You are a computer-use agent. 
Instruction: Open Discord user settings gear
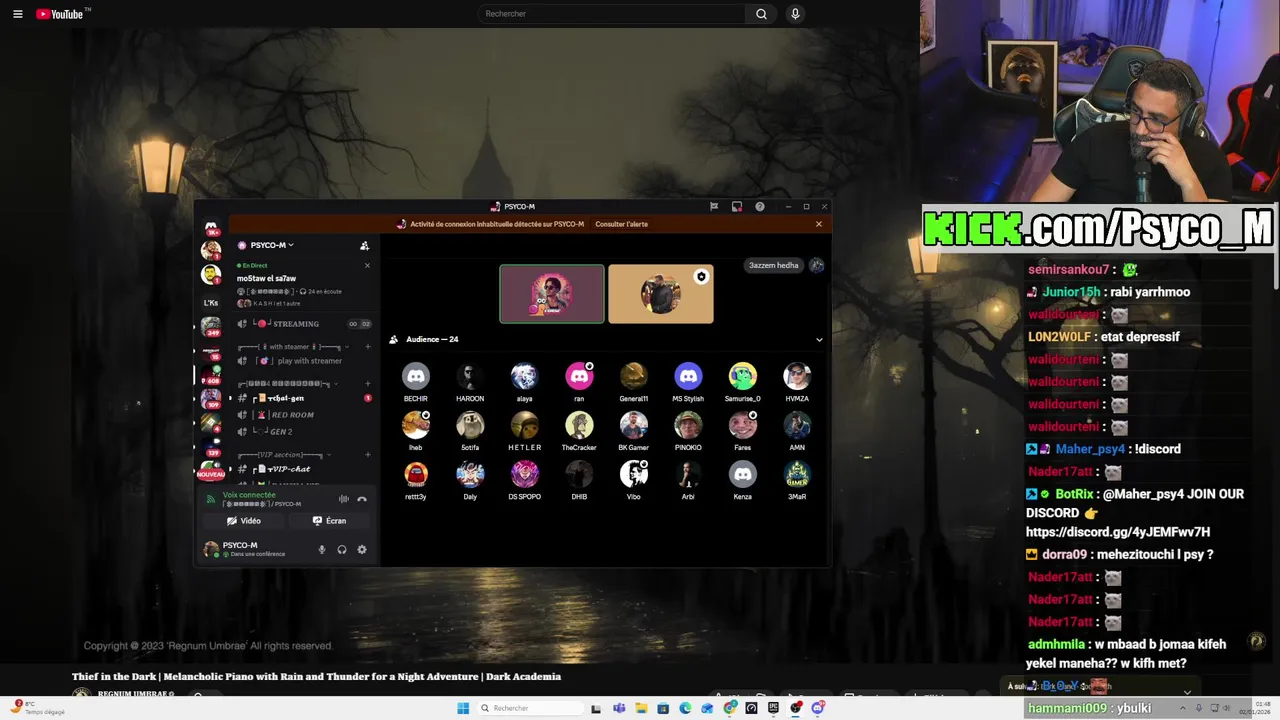click(362, 549)
